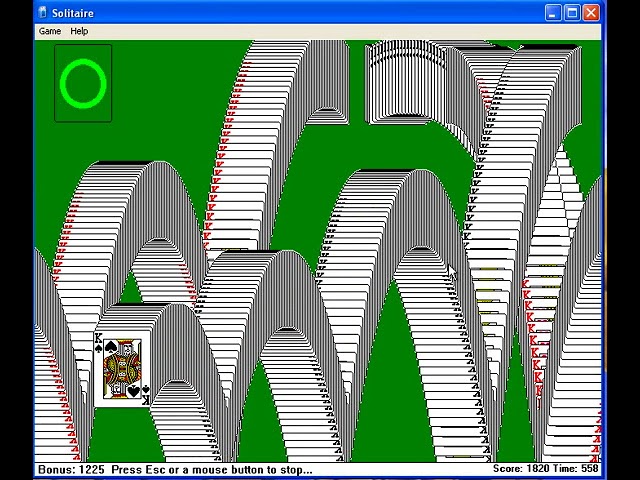Screen dimensions: 640x480
Task: Click the Solitaire title bar icon
Action: click(43, 13)
